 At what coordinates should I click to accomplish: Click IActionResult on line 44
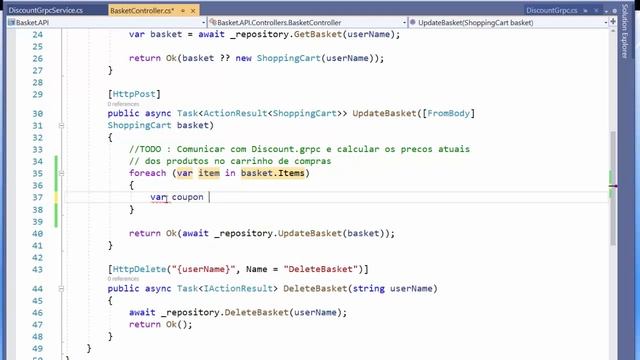(x=238, y=289)
